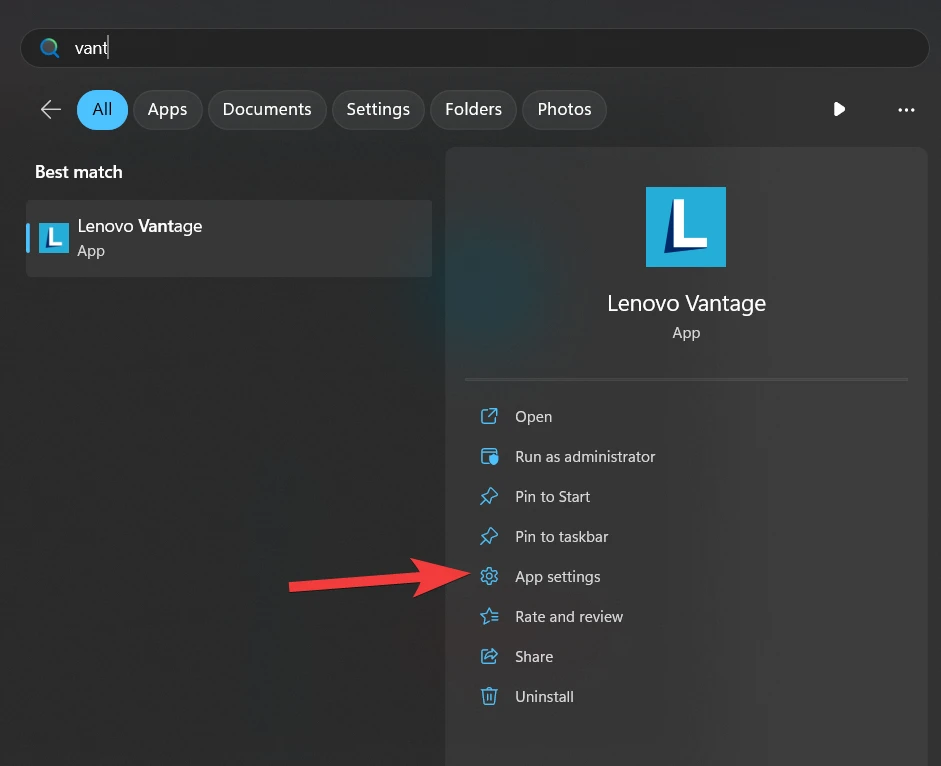
Task: Switch to the Documents filter tab
Action: coord(267,109)
